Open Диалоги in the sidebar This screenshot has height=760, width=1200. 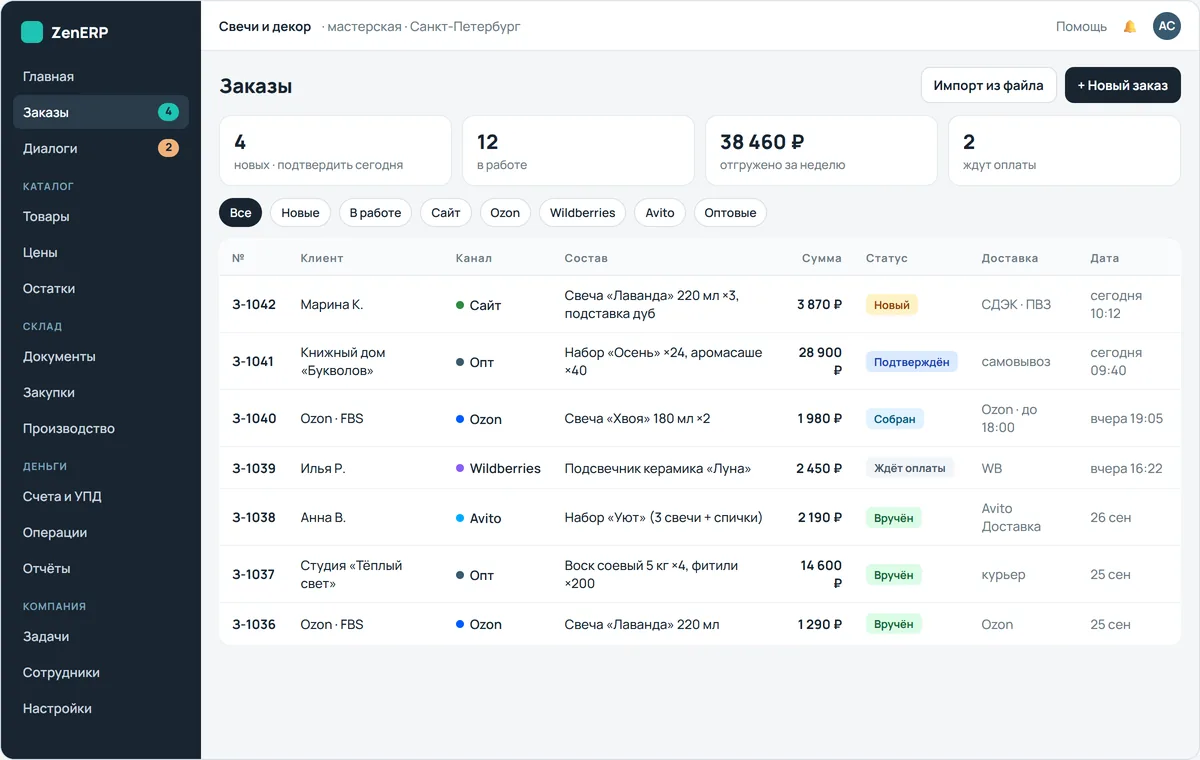100,148
